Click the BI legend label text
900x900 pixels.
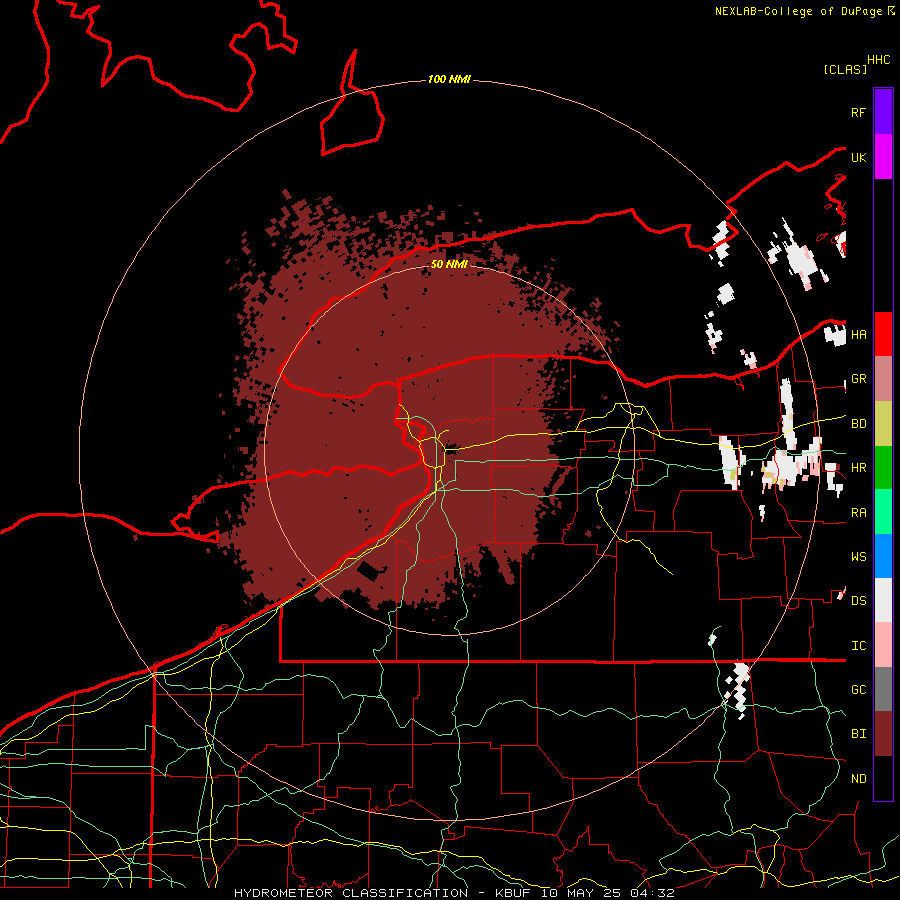point(859,734)
